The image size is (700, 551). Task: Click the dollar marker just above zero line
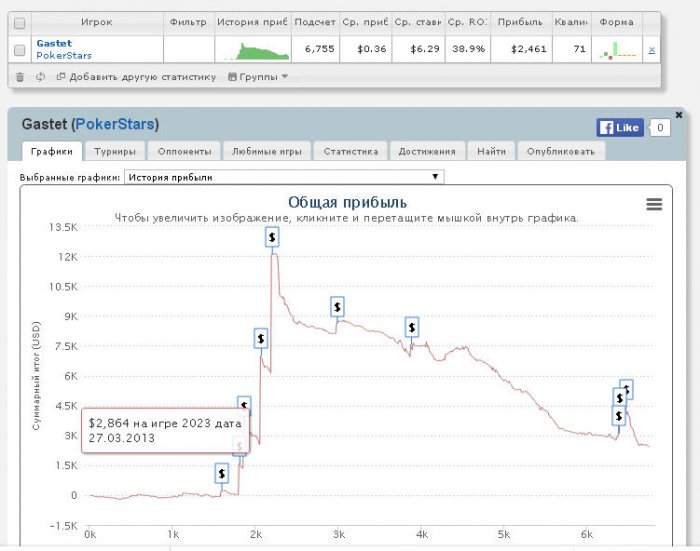222,473
